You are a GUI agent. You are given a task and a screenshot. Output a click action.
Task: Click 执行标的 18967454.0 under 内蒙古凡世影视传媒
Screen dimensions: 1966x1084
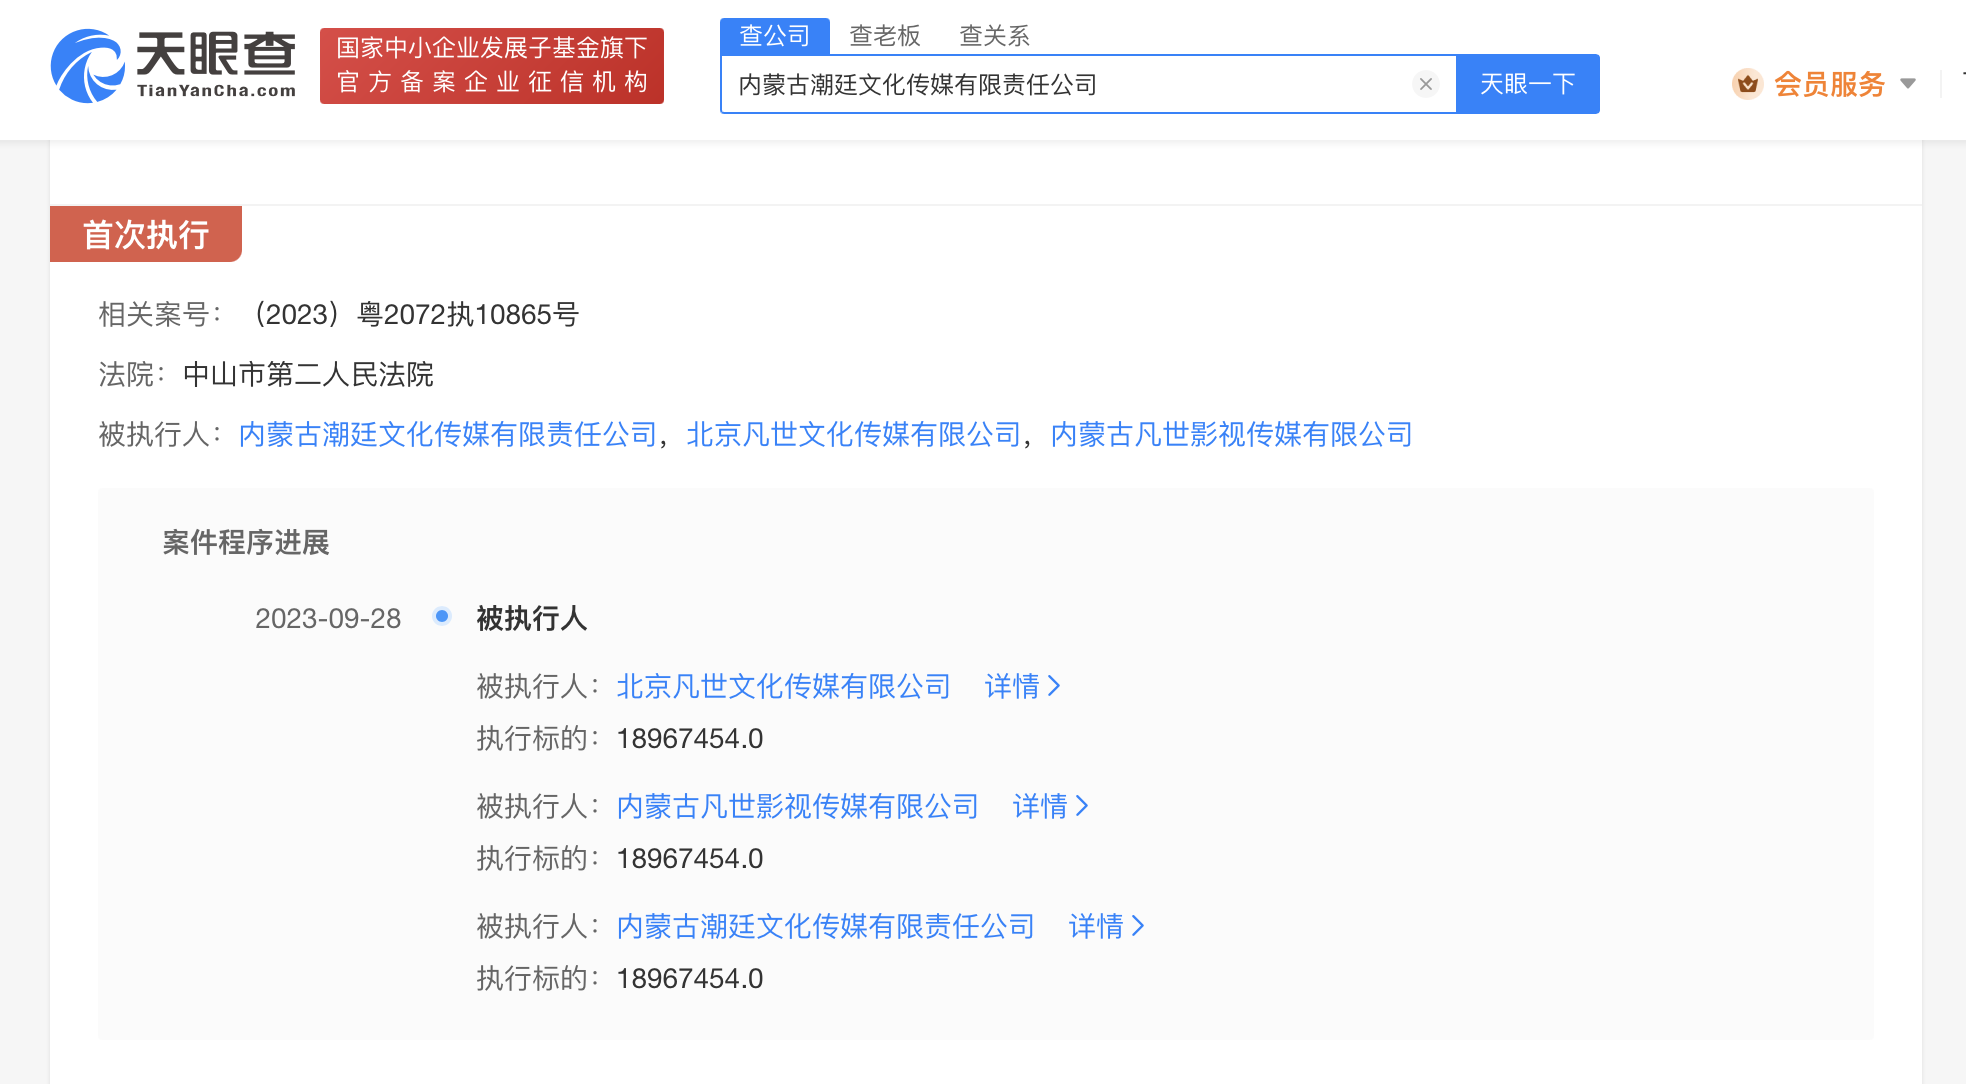click(x=690, y=858)
